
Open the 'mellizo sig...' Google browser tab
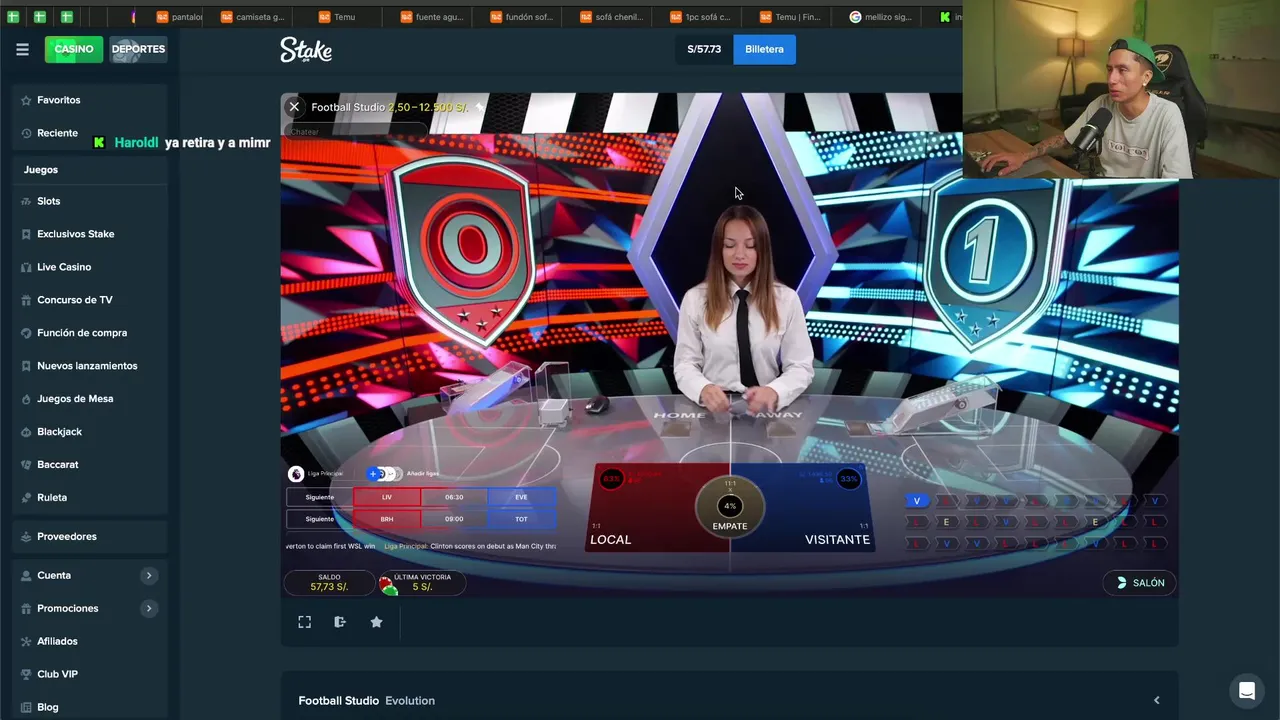885,17
